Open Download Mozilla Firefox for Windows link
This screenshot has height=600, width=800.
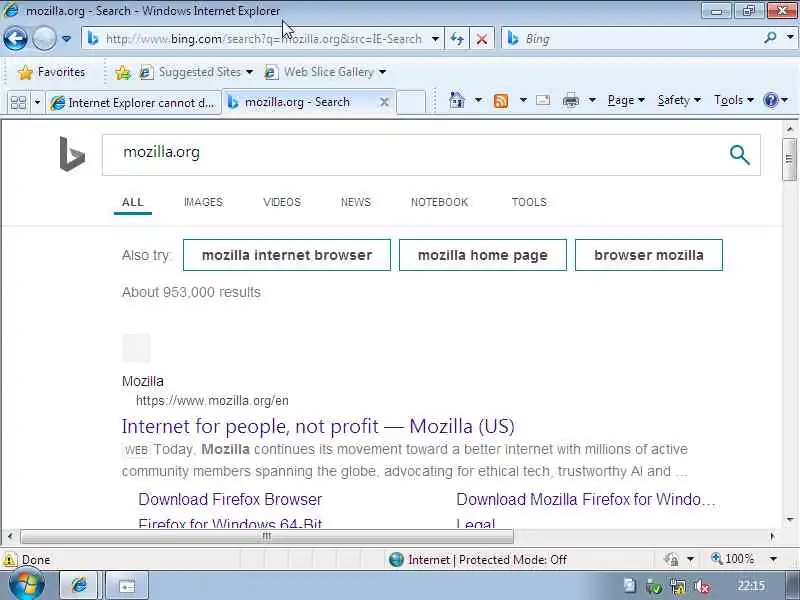586,499
